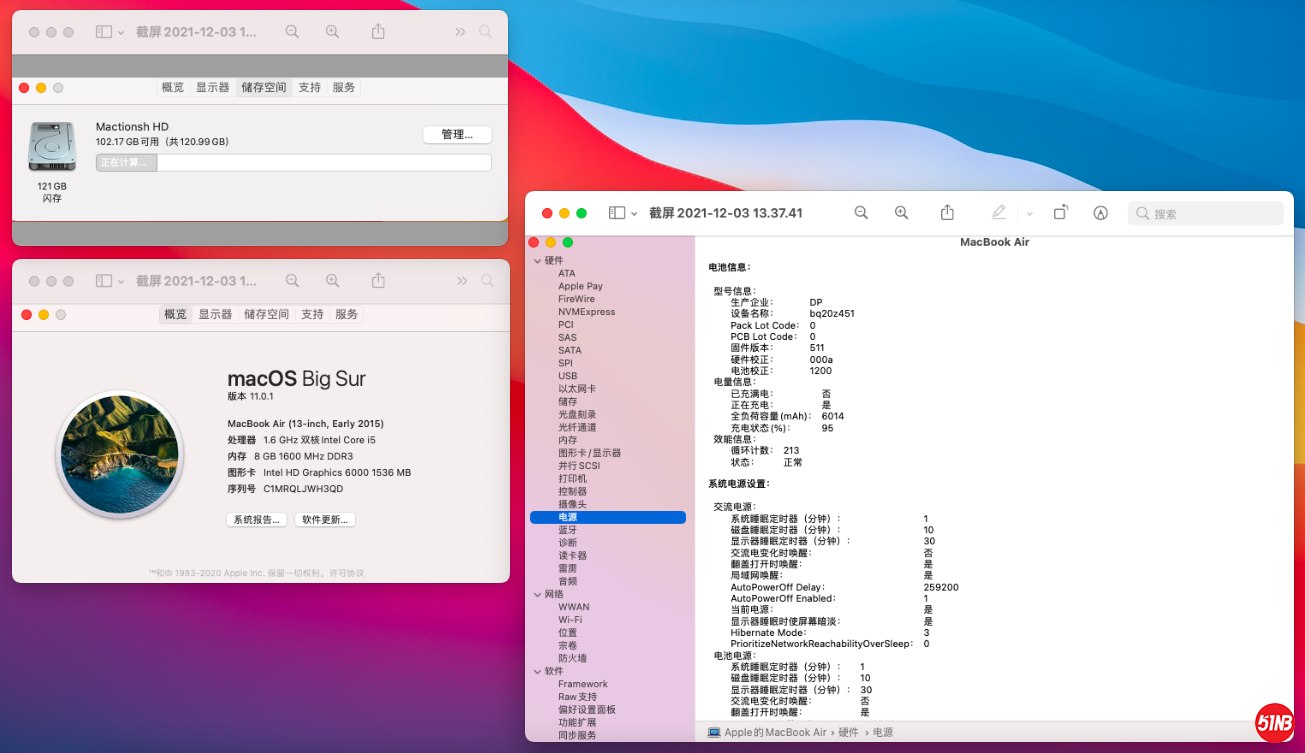Screen dimensions: 1305x753
Task: Zoom in on the 13.37.41 screenshot window
Action: tap(901, 213)
